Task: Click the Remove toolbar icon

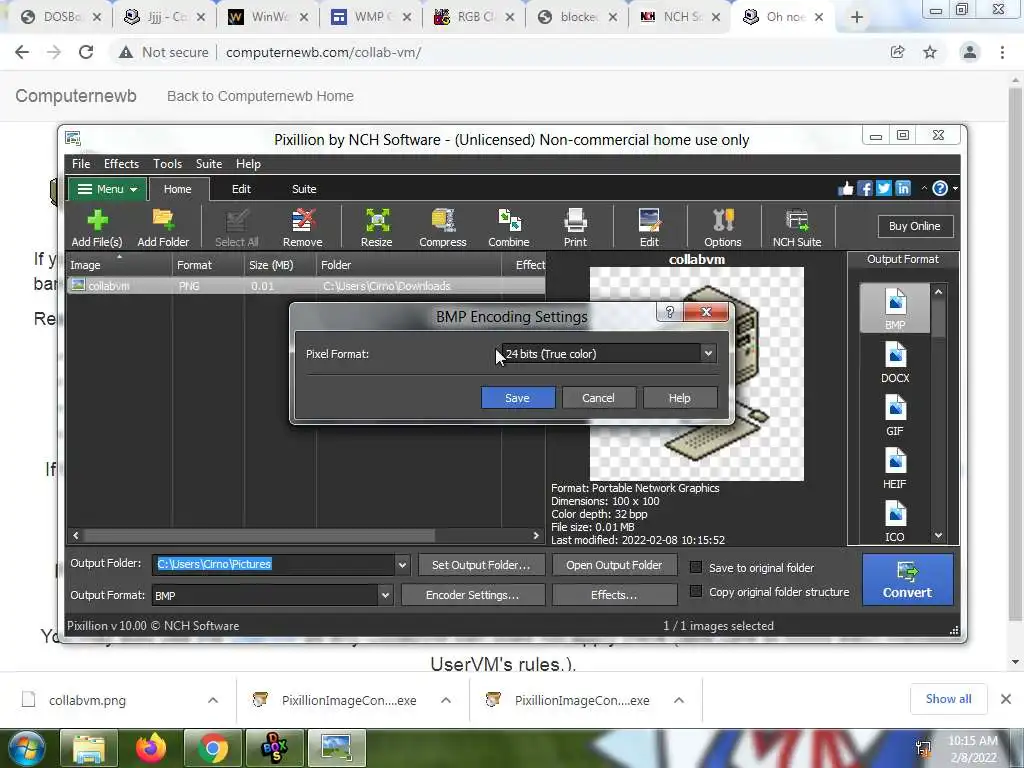Action: click(302, 228)
